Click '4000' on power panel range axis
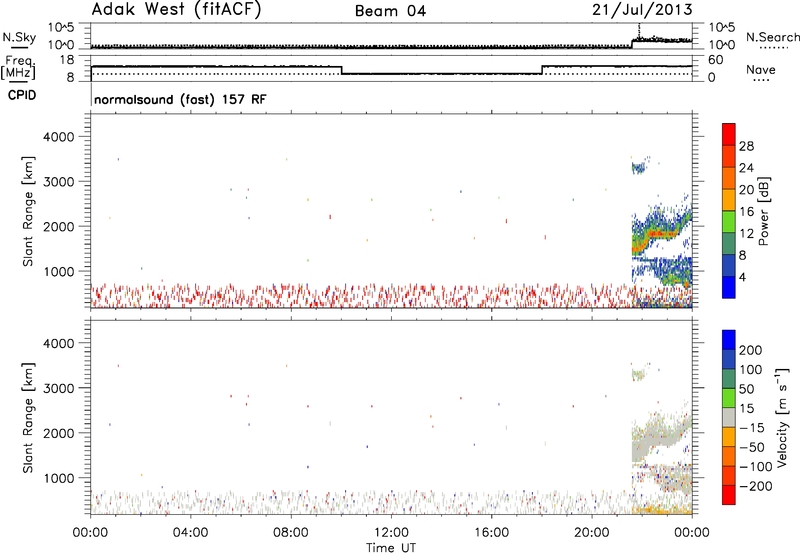 click(59, 137)
